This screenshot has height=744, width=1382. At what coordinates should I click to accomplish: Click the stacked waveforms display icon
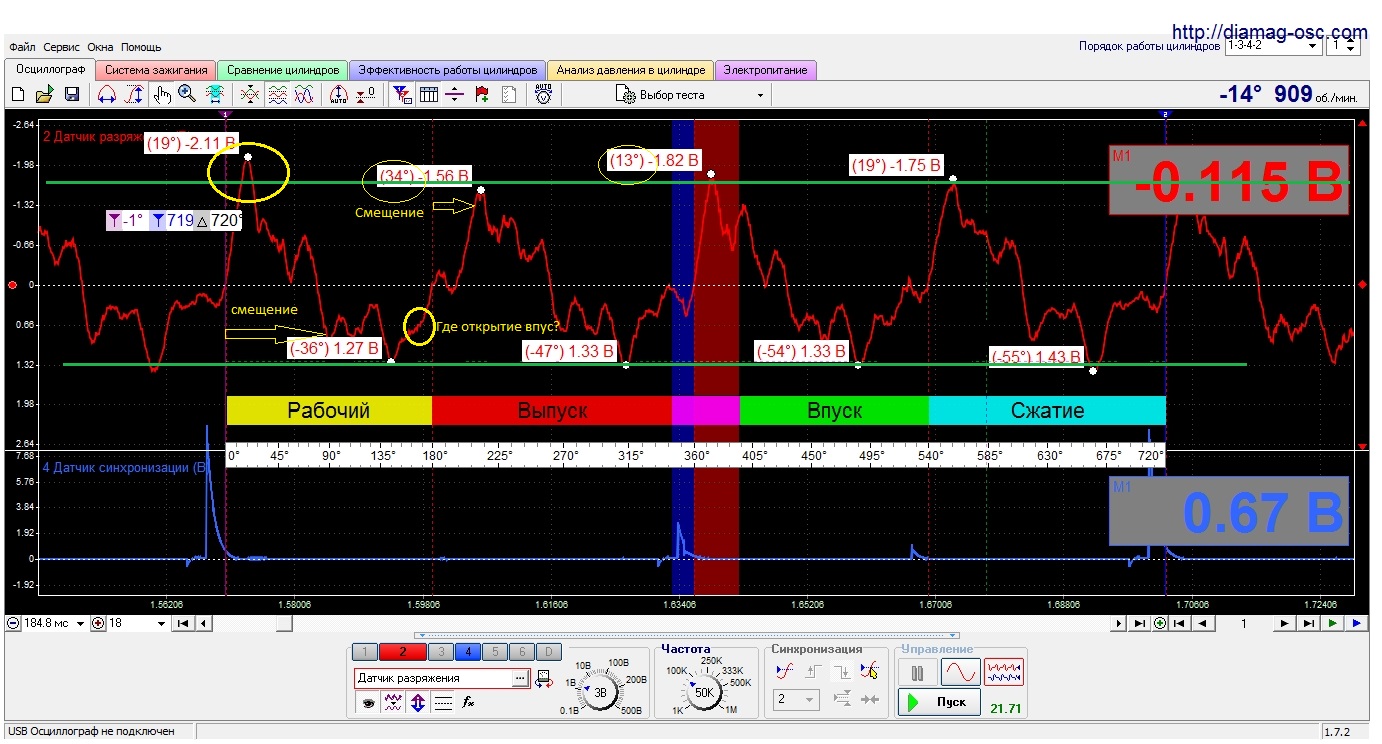click(x=277, y=95)
